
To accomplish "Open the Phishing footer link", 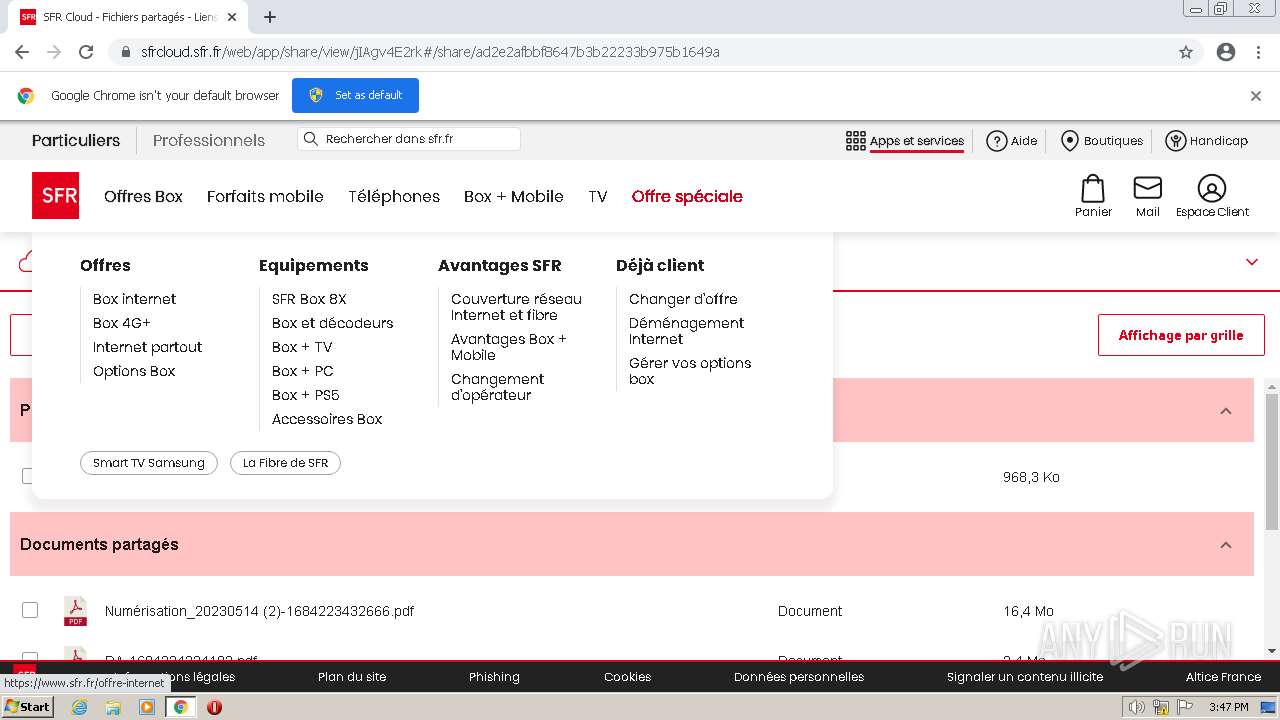I will point(494,677).
